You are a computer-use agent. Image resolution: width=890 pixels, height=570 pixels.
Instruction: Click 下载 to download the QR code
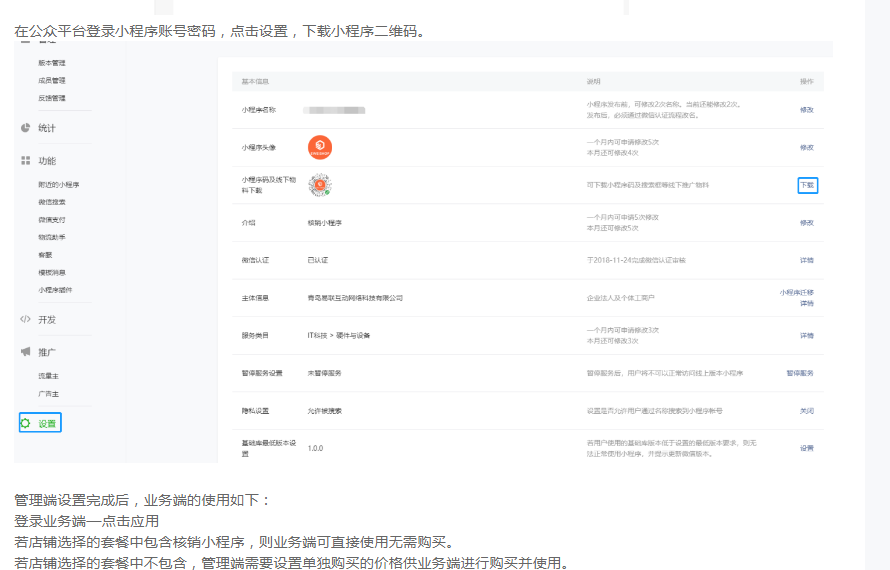tap(807, 185)
